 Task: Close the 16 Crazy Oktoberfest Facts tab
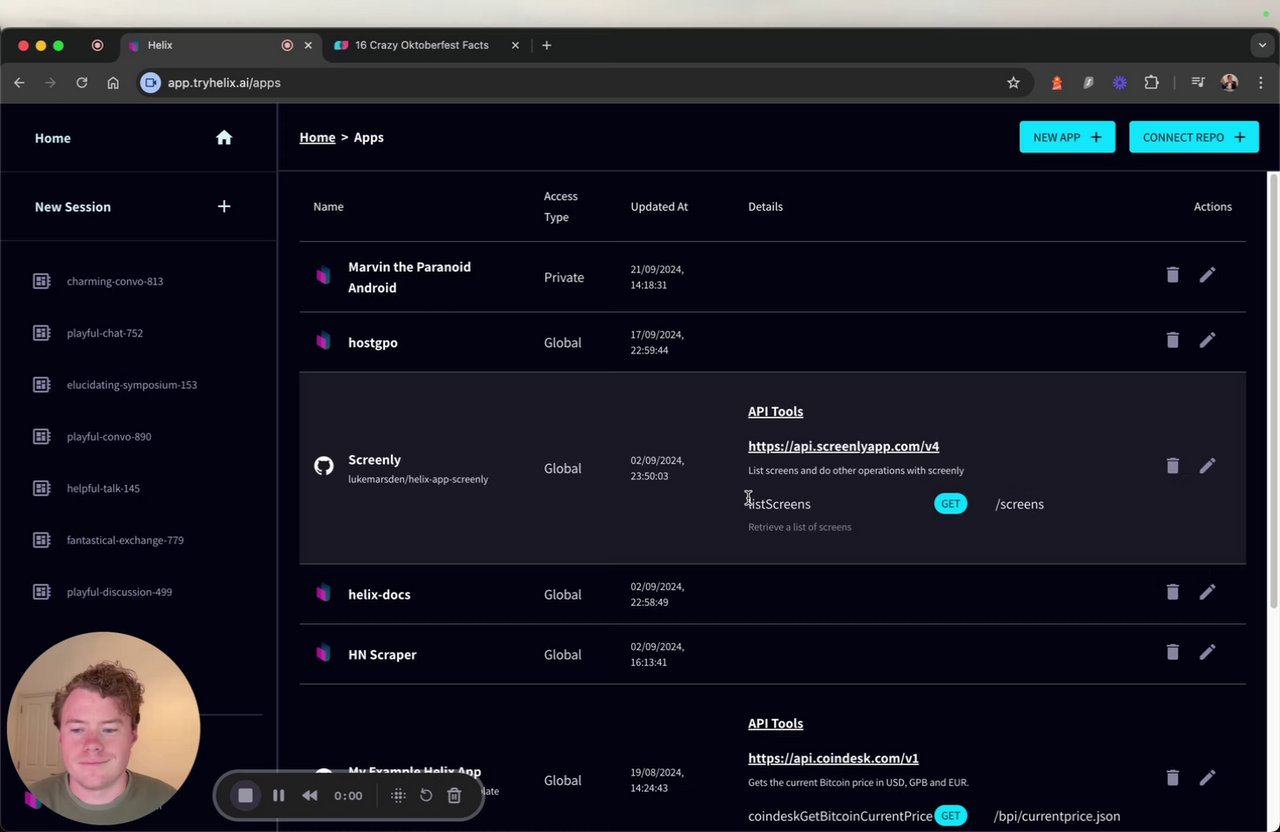[x=515, y=45]
